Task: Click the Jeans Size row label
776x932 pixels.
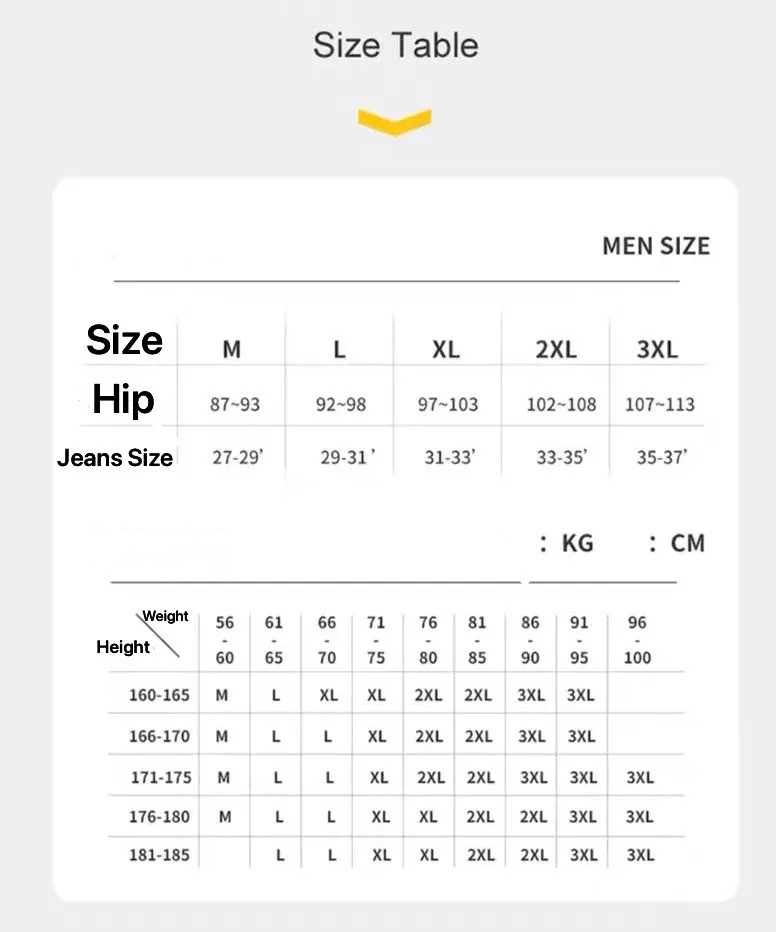Action: [115, 458]
